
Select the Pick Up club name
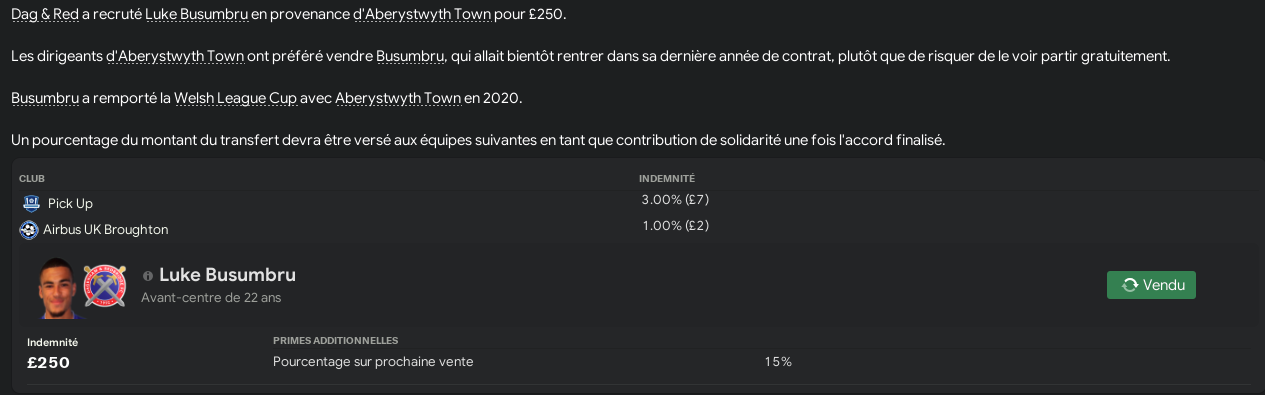pos(70,203)
